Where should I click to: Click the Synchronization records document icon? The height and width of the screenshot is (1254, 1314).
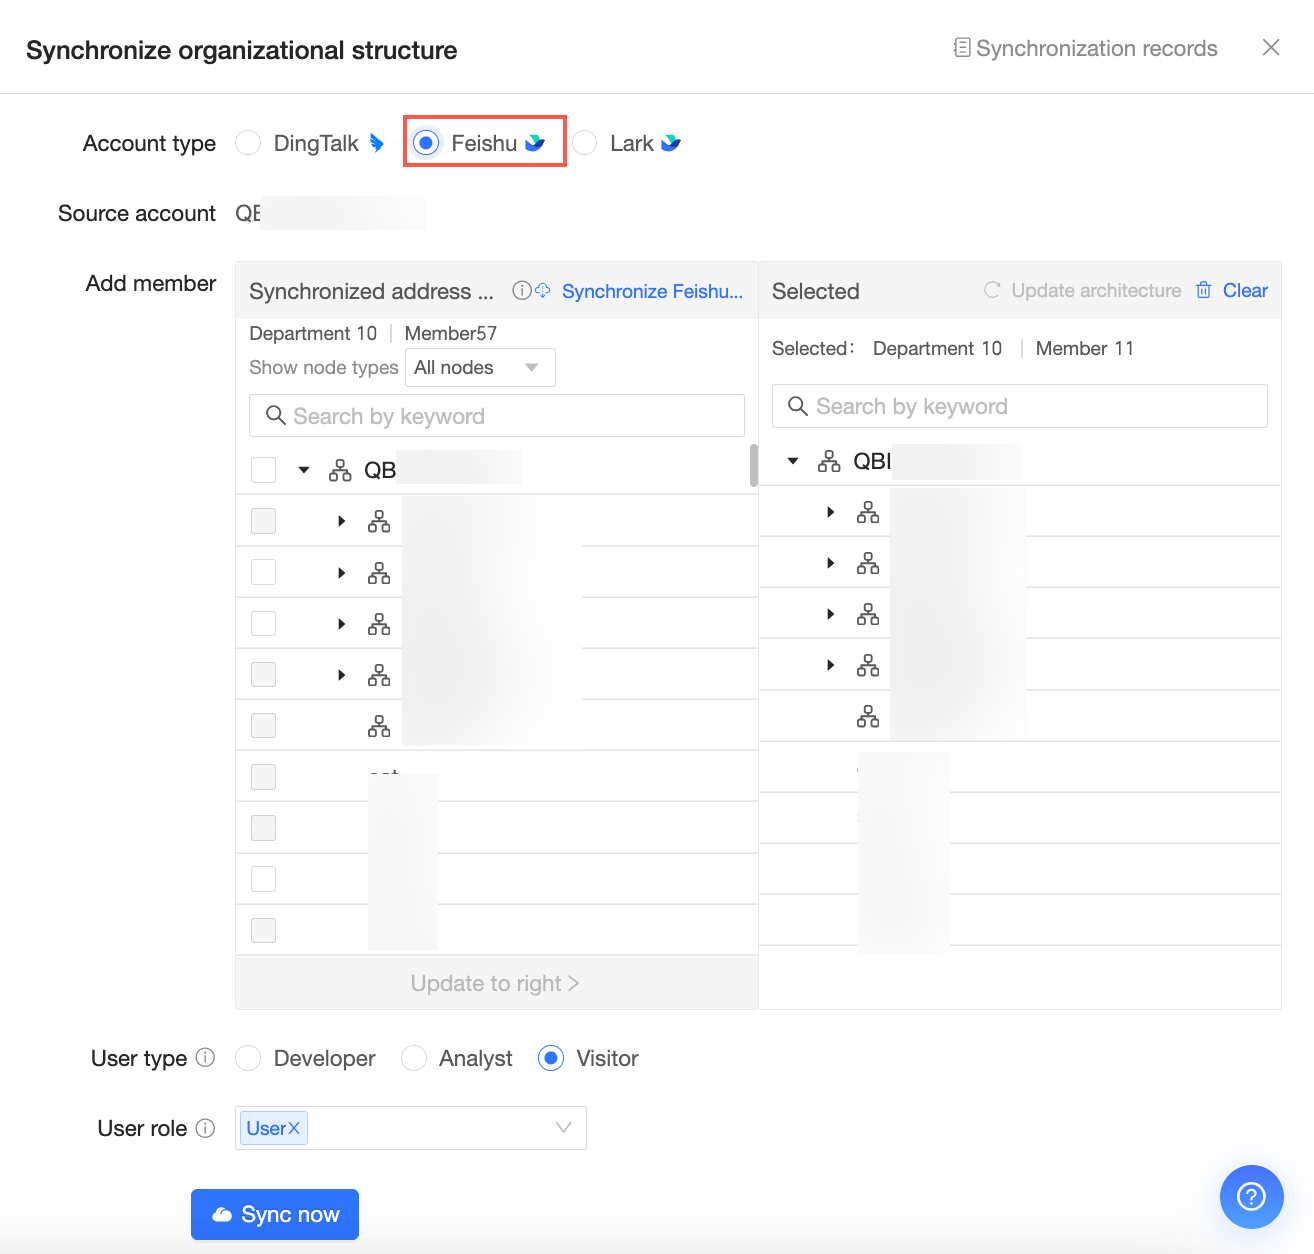(961, 48)
